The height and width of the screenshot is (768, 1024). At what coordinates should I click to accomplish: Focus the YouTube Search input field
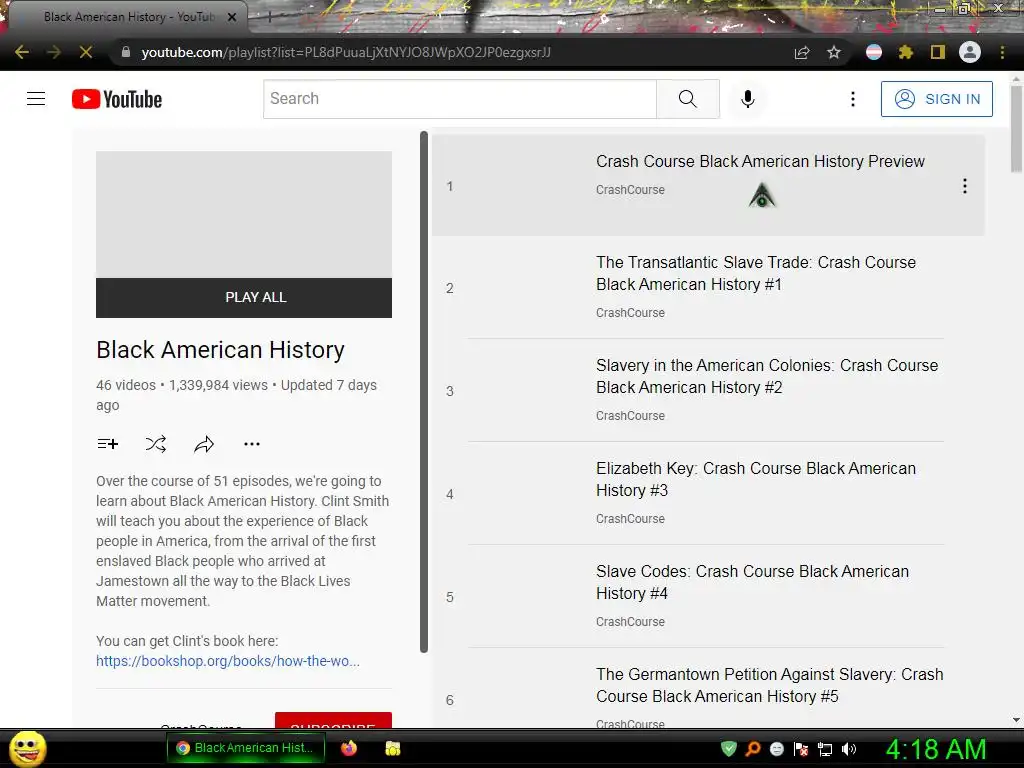coord(460,99)
